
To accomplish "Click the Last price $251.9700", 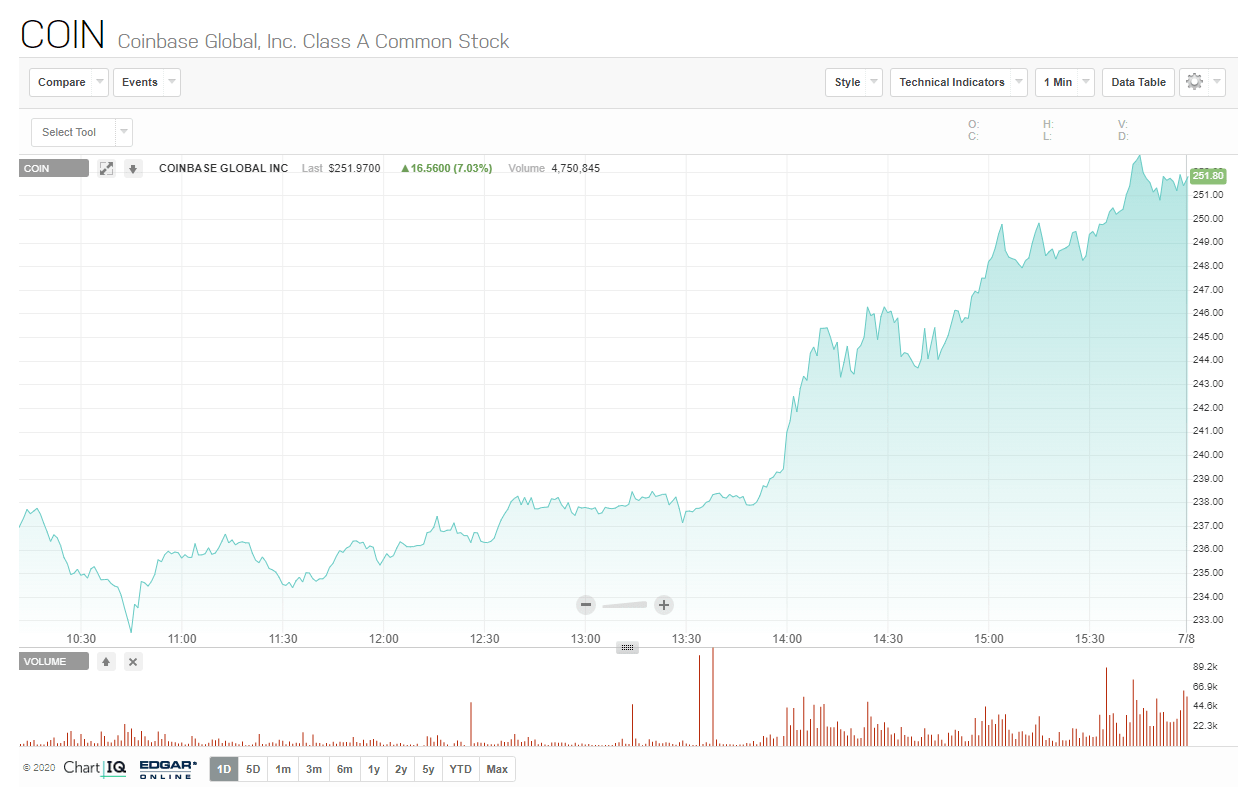I will [x=354, y=168].
